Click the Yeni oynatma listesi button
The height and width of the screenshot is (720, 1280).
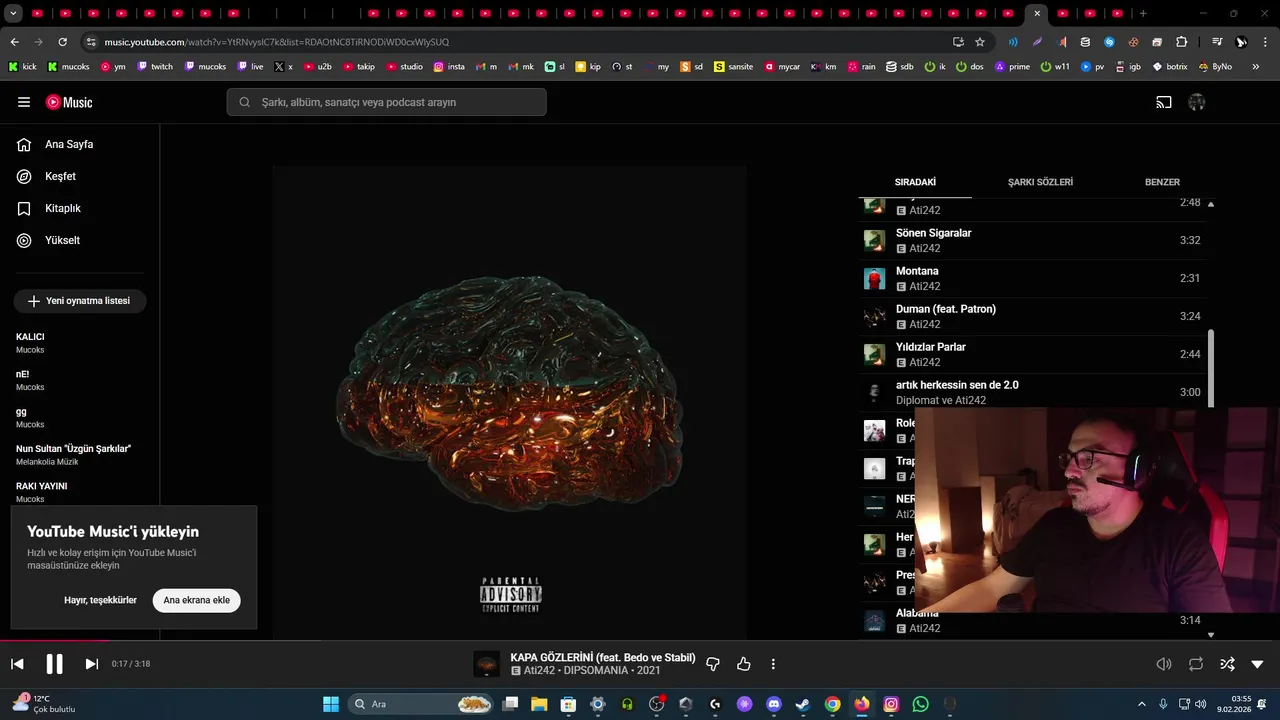tap(80, 301)
